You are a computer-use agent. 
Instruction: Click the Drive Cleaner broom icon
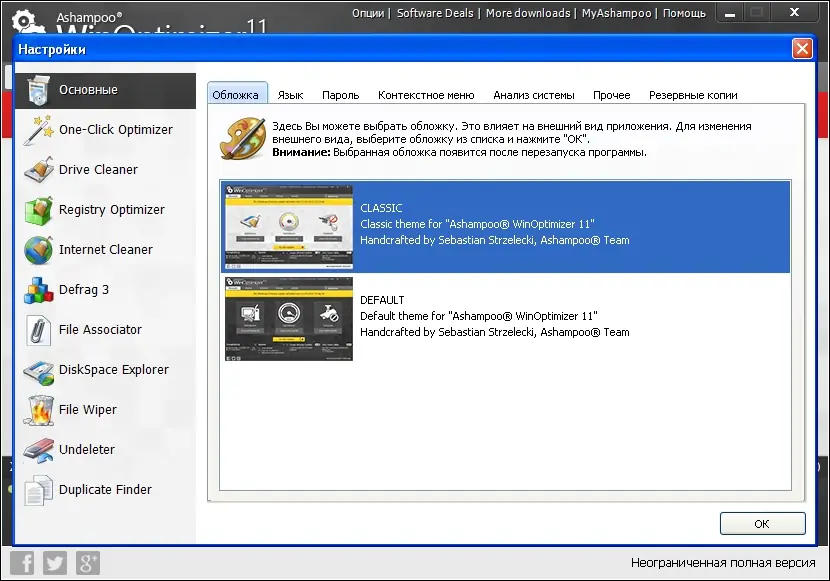(x=39, y=170)
